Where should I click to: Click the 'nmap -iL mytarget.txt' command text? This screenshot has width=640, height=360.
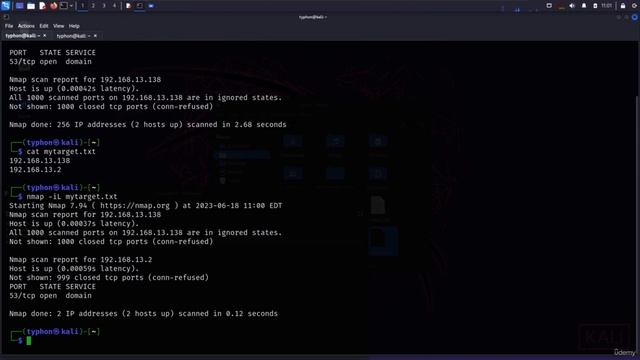[72, 196]
